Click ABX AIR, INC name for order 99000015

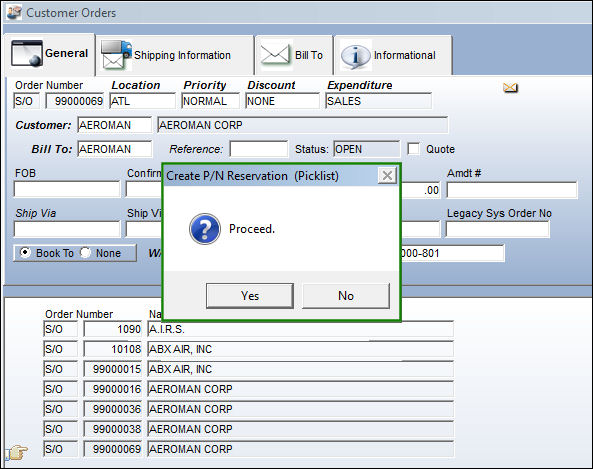[x=300, y=369]
